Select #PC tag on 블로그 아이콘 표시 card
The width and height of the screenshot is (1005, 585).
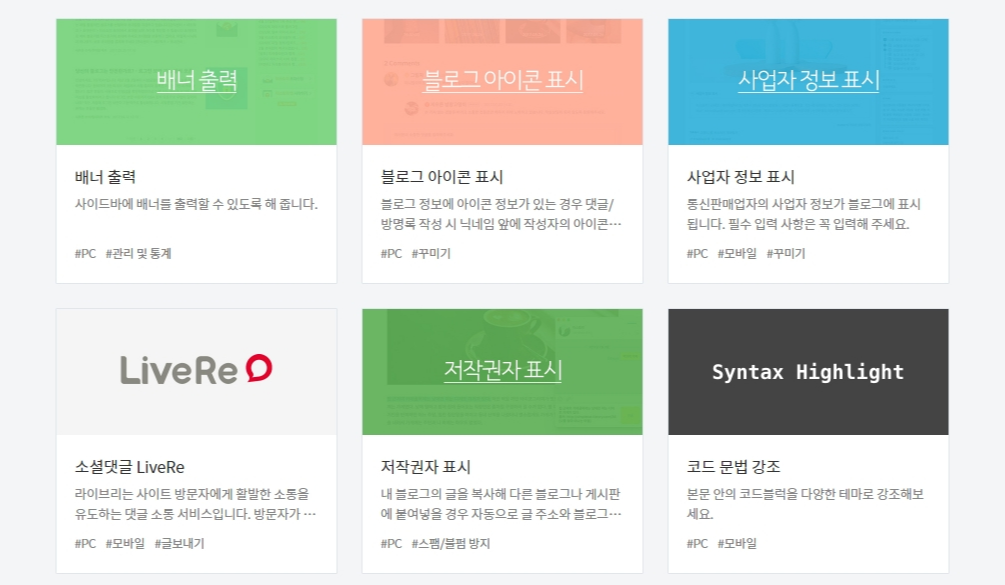click(x=391, y=254)
